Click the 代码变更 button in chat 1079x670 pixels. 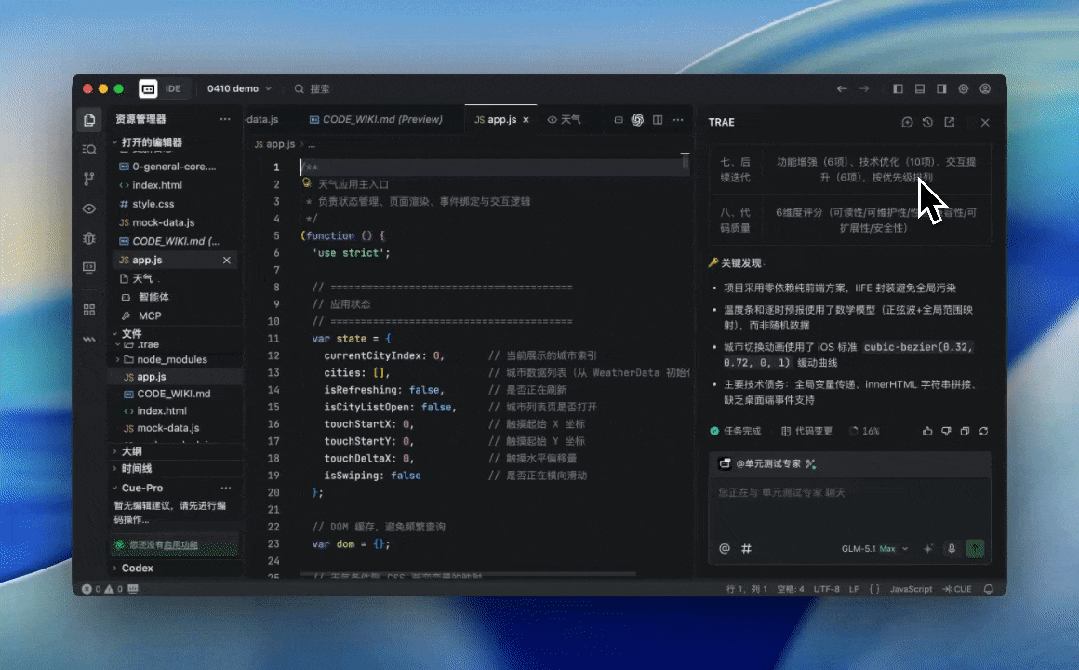pos(806,431)
